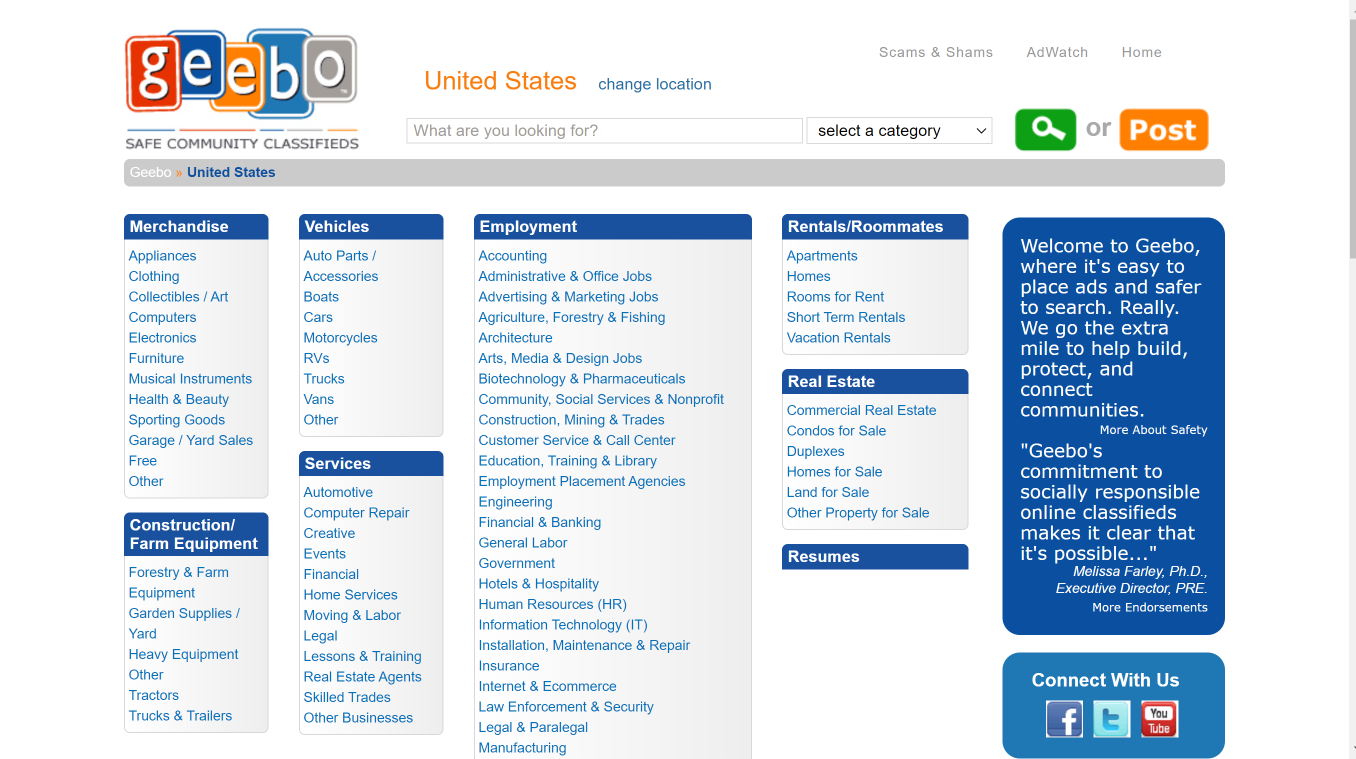This screenshot has height=759, width=1356.
Task: Open Other Property for Sale
Action: (858, 513)
